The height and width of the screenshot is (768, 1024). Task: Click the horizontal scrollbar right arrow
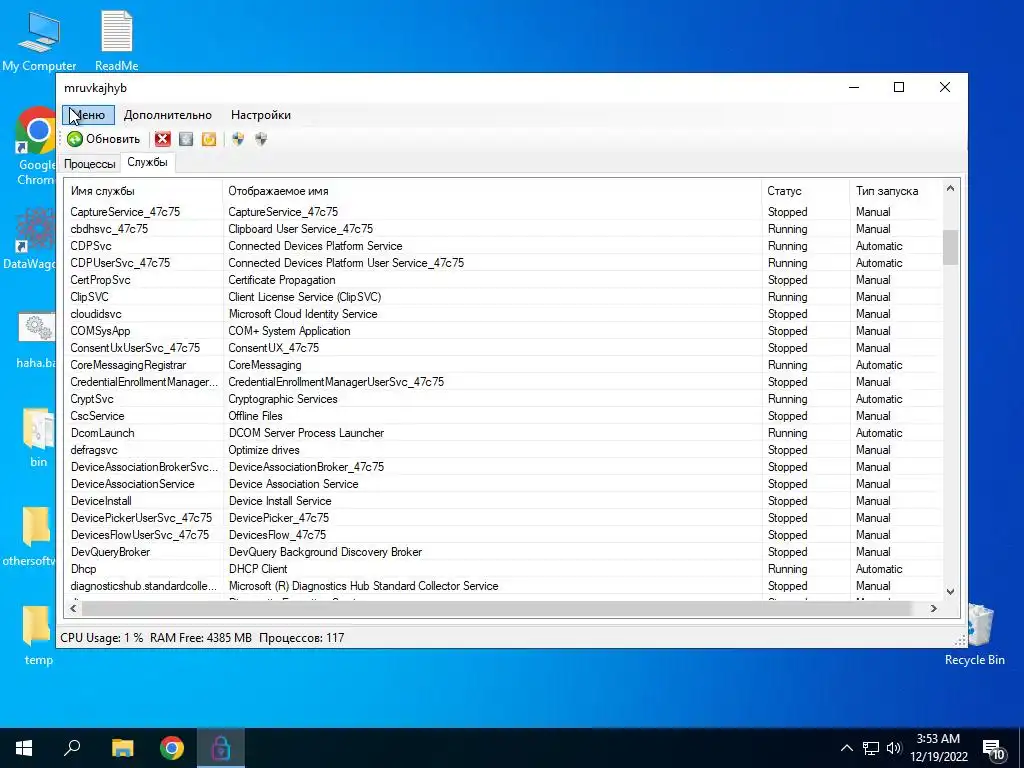coord(934,608)
